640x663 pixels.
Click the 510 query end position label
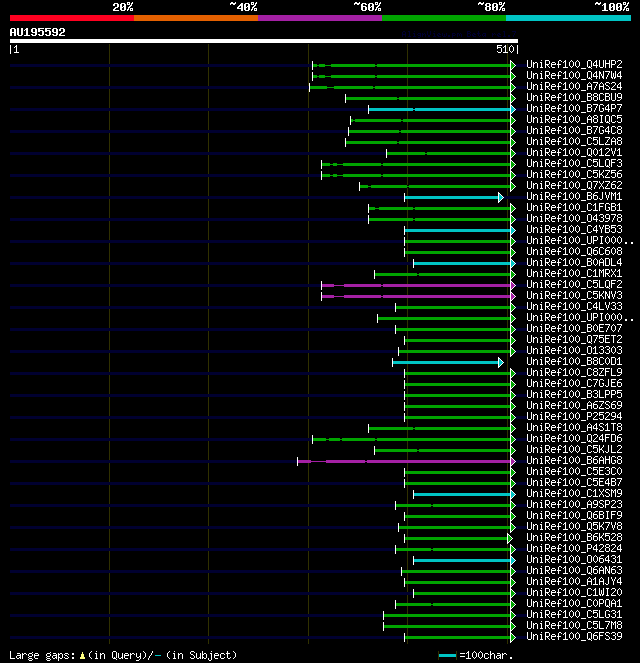(505, 49)
